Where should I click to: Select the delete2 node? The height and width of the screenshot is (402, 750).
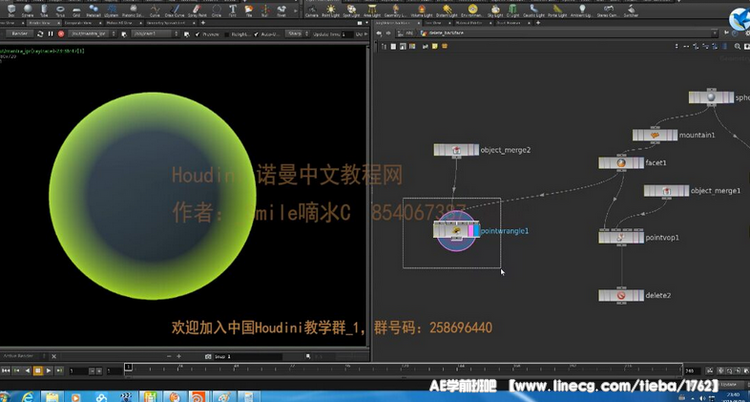click(621, 295)
